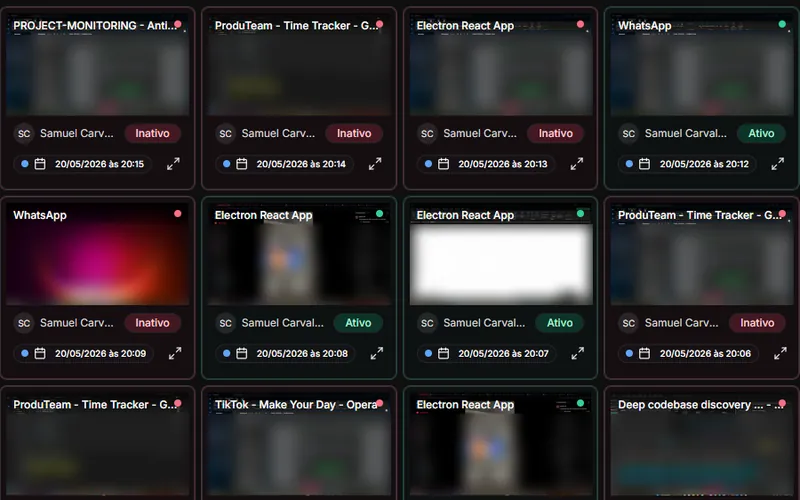
Task: Expand the screenshot captured at 20:13
Action: tap(577, 164)
